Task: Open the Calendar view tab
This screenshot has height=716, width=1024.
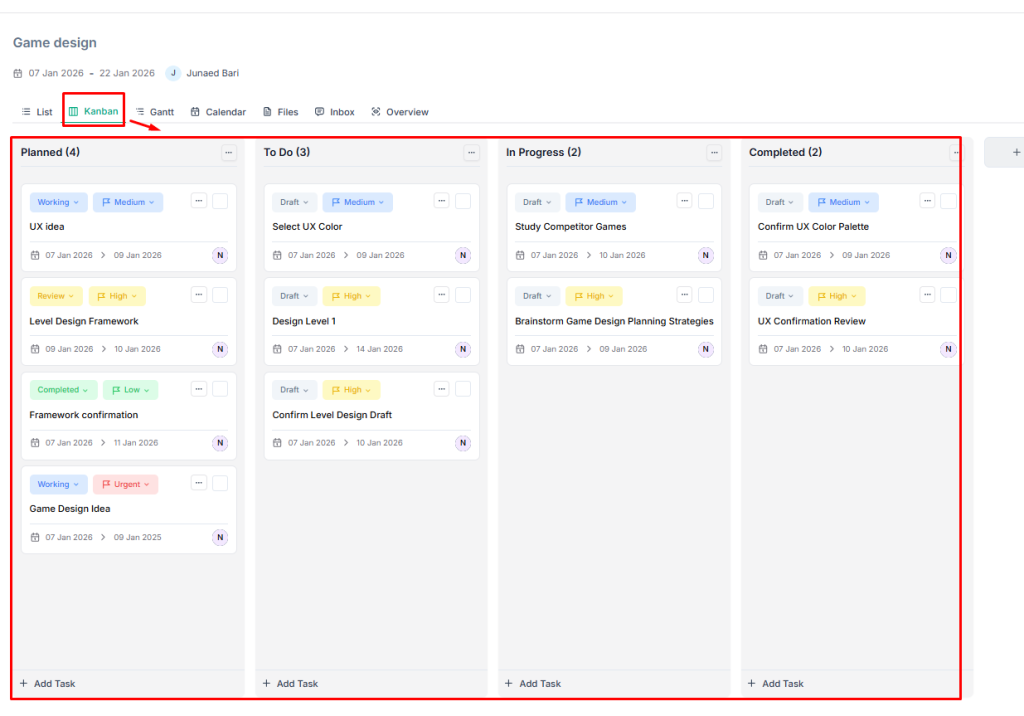Action: click(218, 112)
